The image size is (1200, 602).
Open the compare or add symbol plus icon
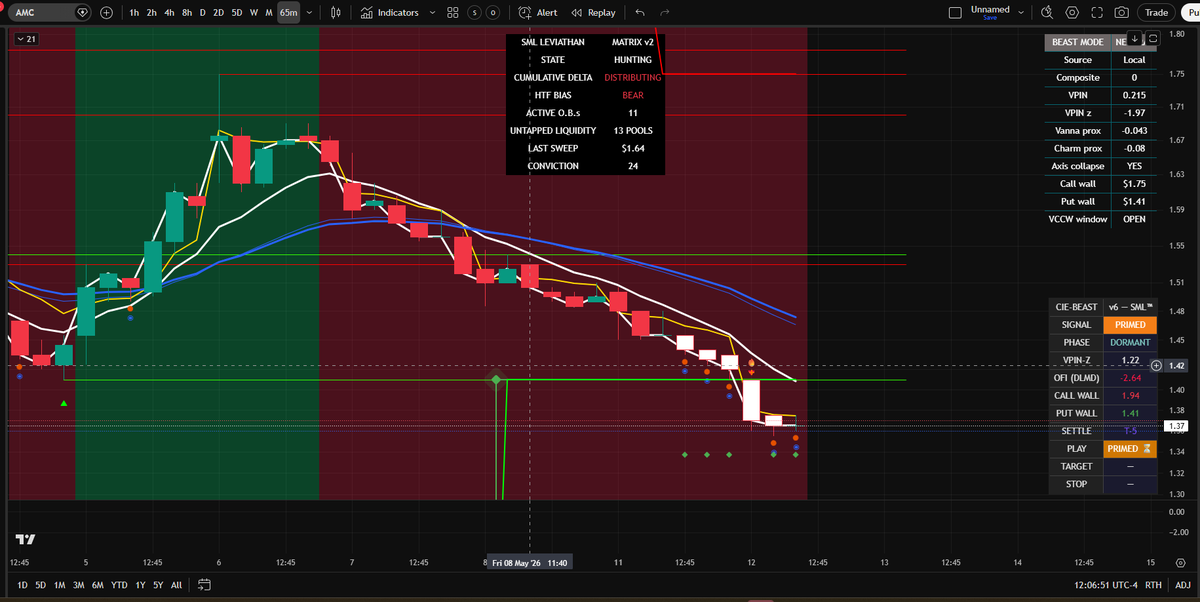point(106,13)
